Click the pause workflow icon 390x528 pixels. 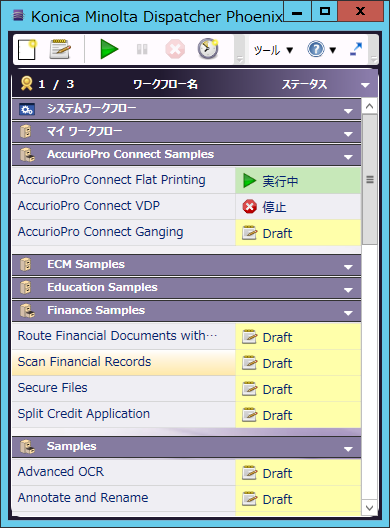coord(142,49)
